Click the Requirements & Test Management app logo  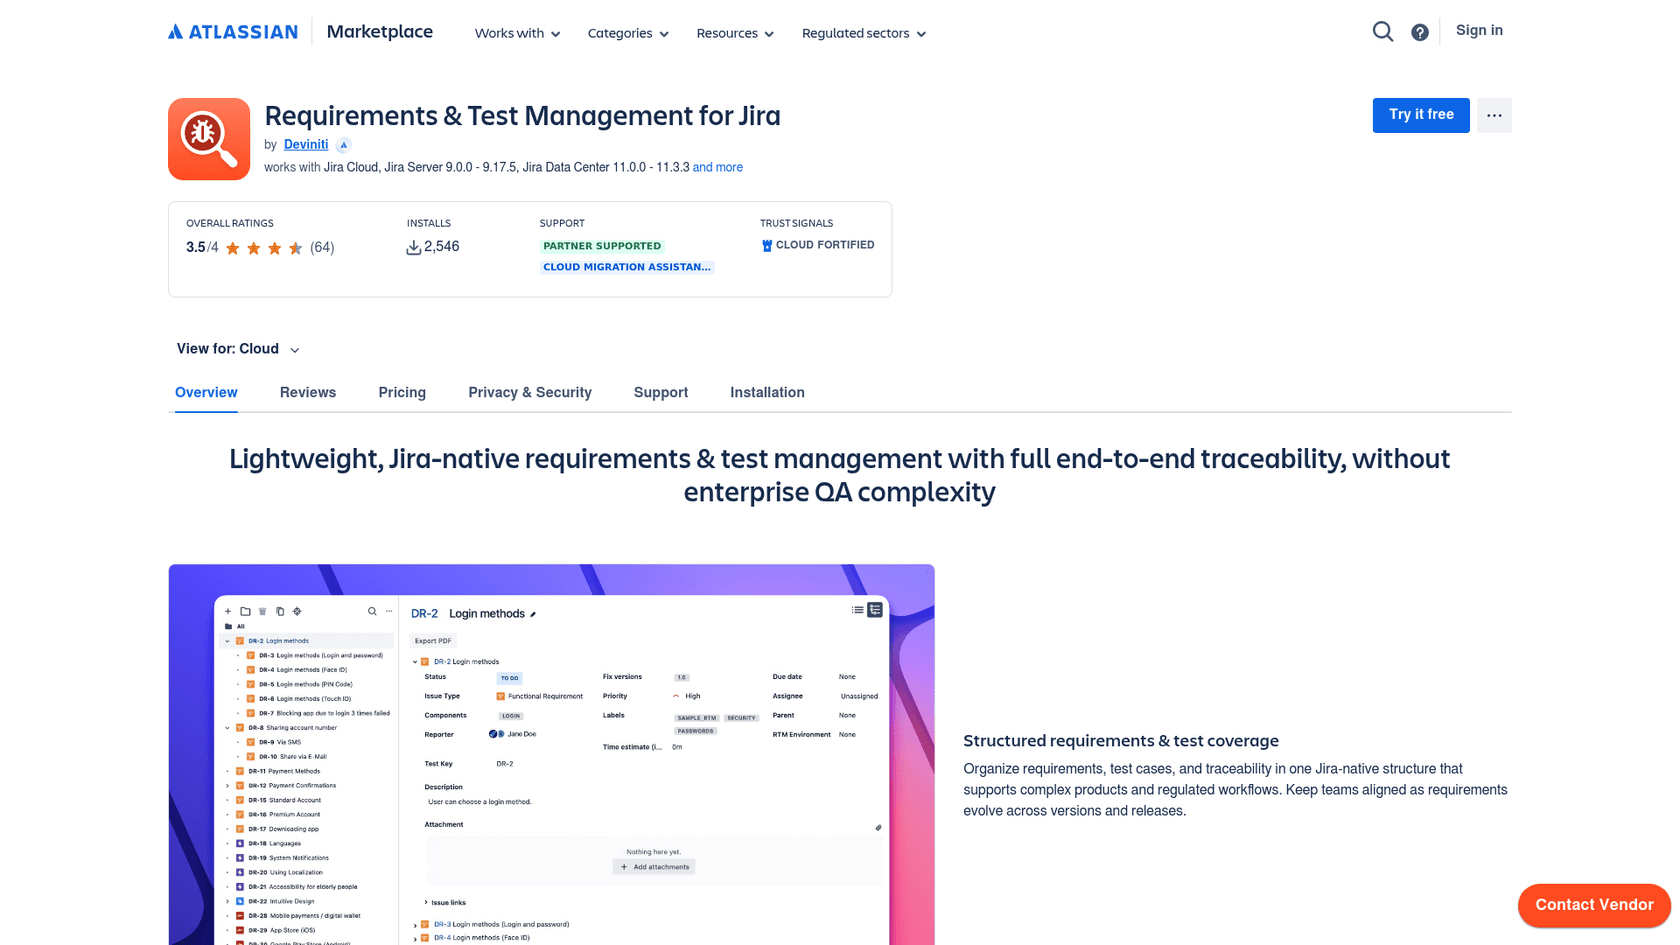click(209, 139)
